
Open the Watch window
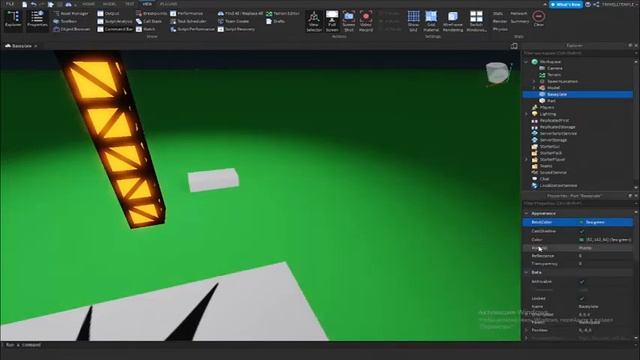pos(146,29)
